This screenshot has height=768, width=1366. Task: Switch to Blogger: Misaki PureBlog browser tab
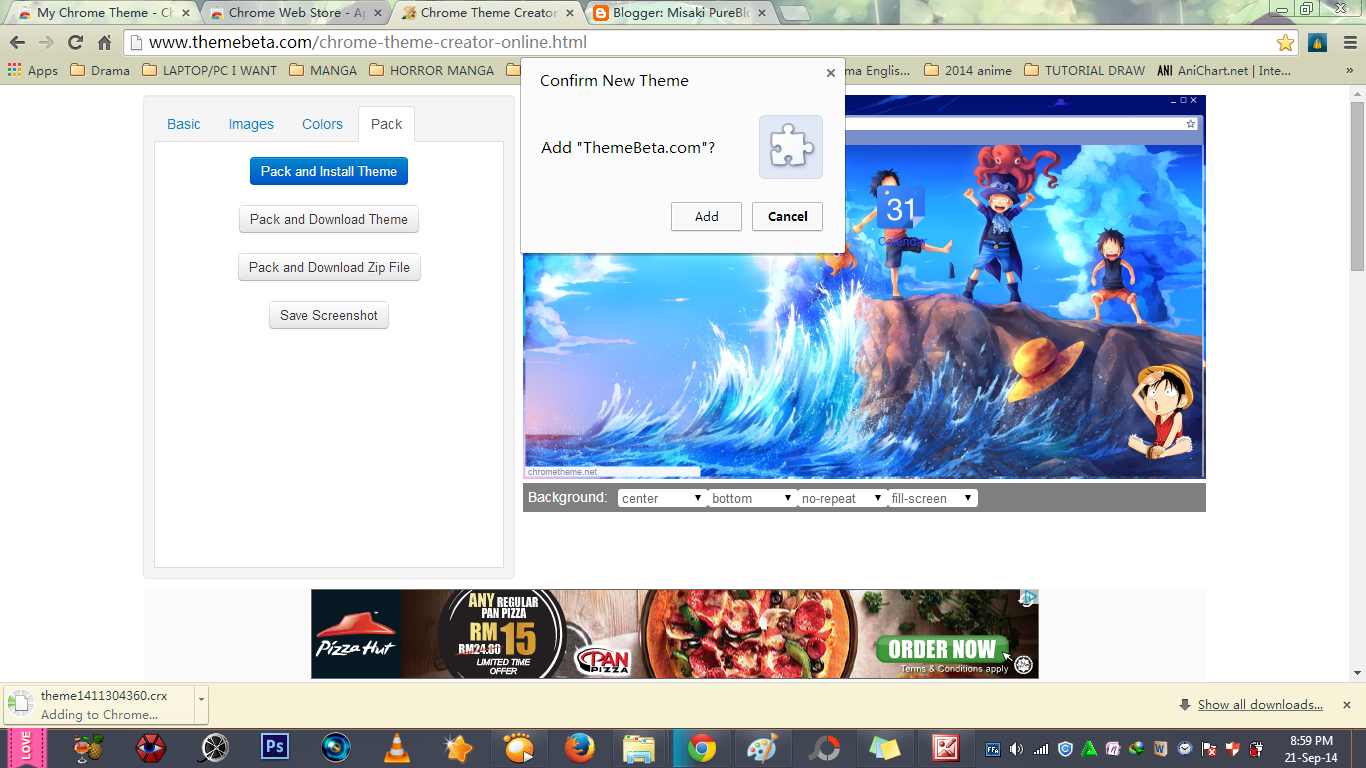coord(679,13)
